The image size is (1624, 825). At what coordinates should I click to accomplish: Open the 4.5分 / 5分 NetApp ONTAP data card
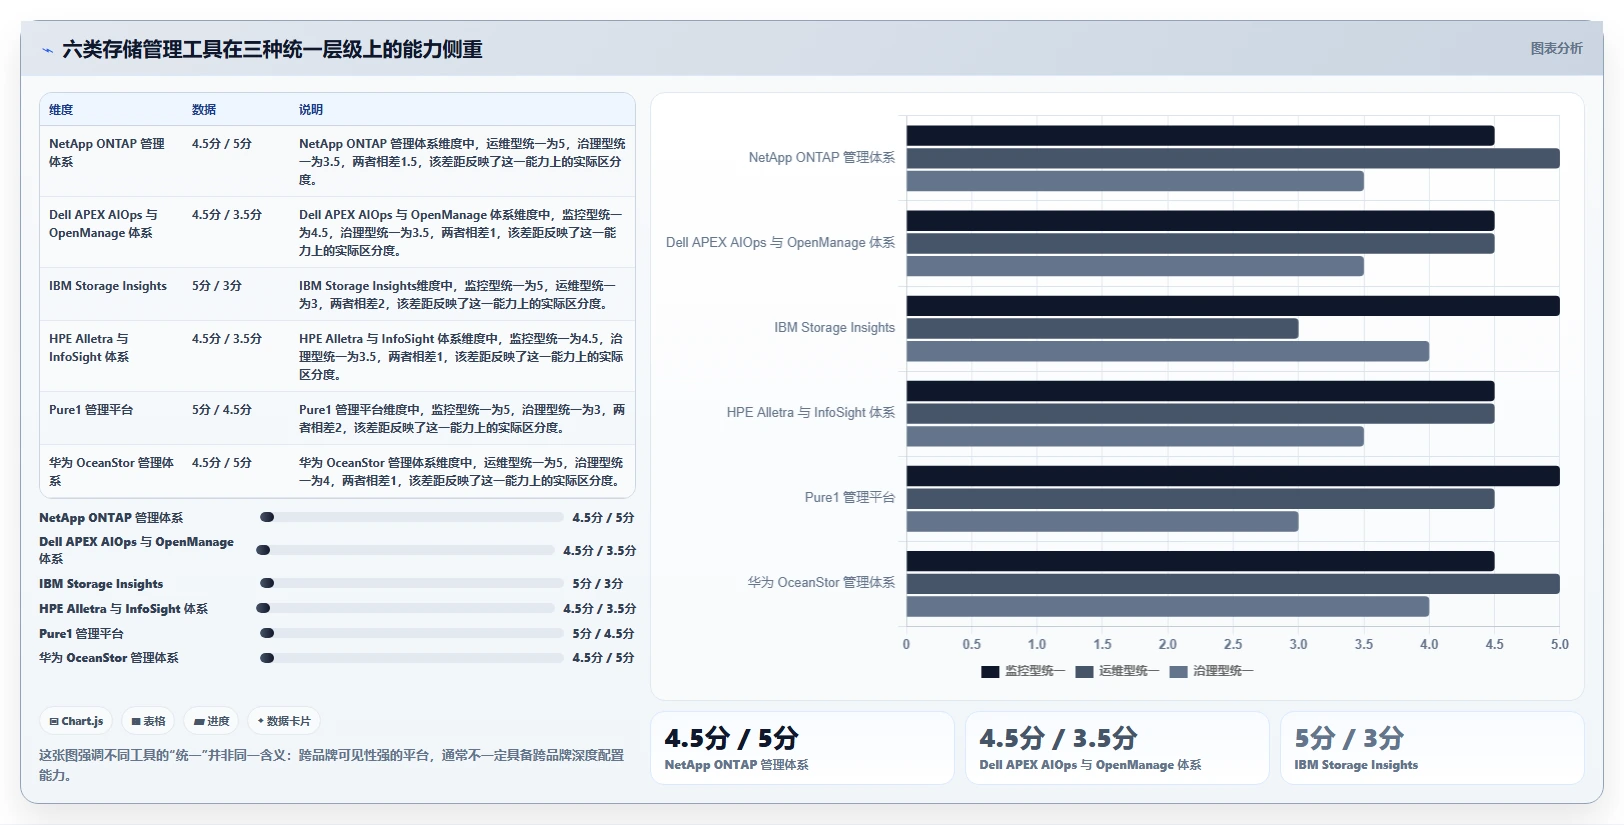(x=802, y=748)
